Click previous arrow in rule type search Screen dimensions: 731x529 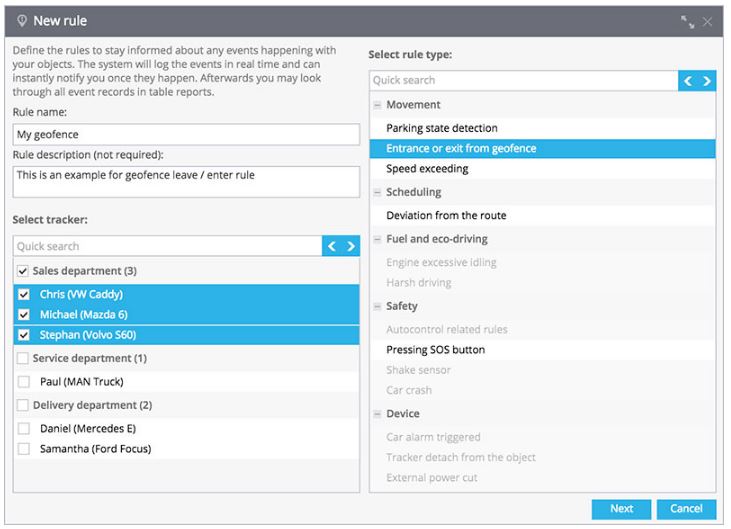coord(688,81)
